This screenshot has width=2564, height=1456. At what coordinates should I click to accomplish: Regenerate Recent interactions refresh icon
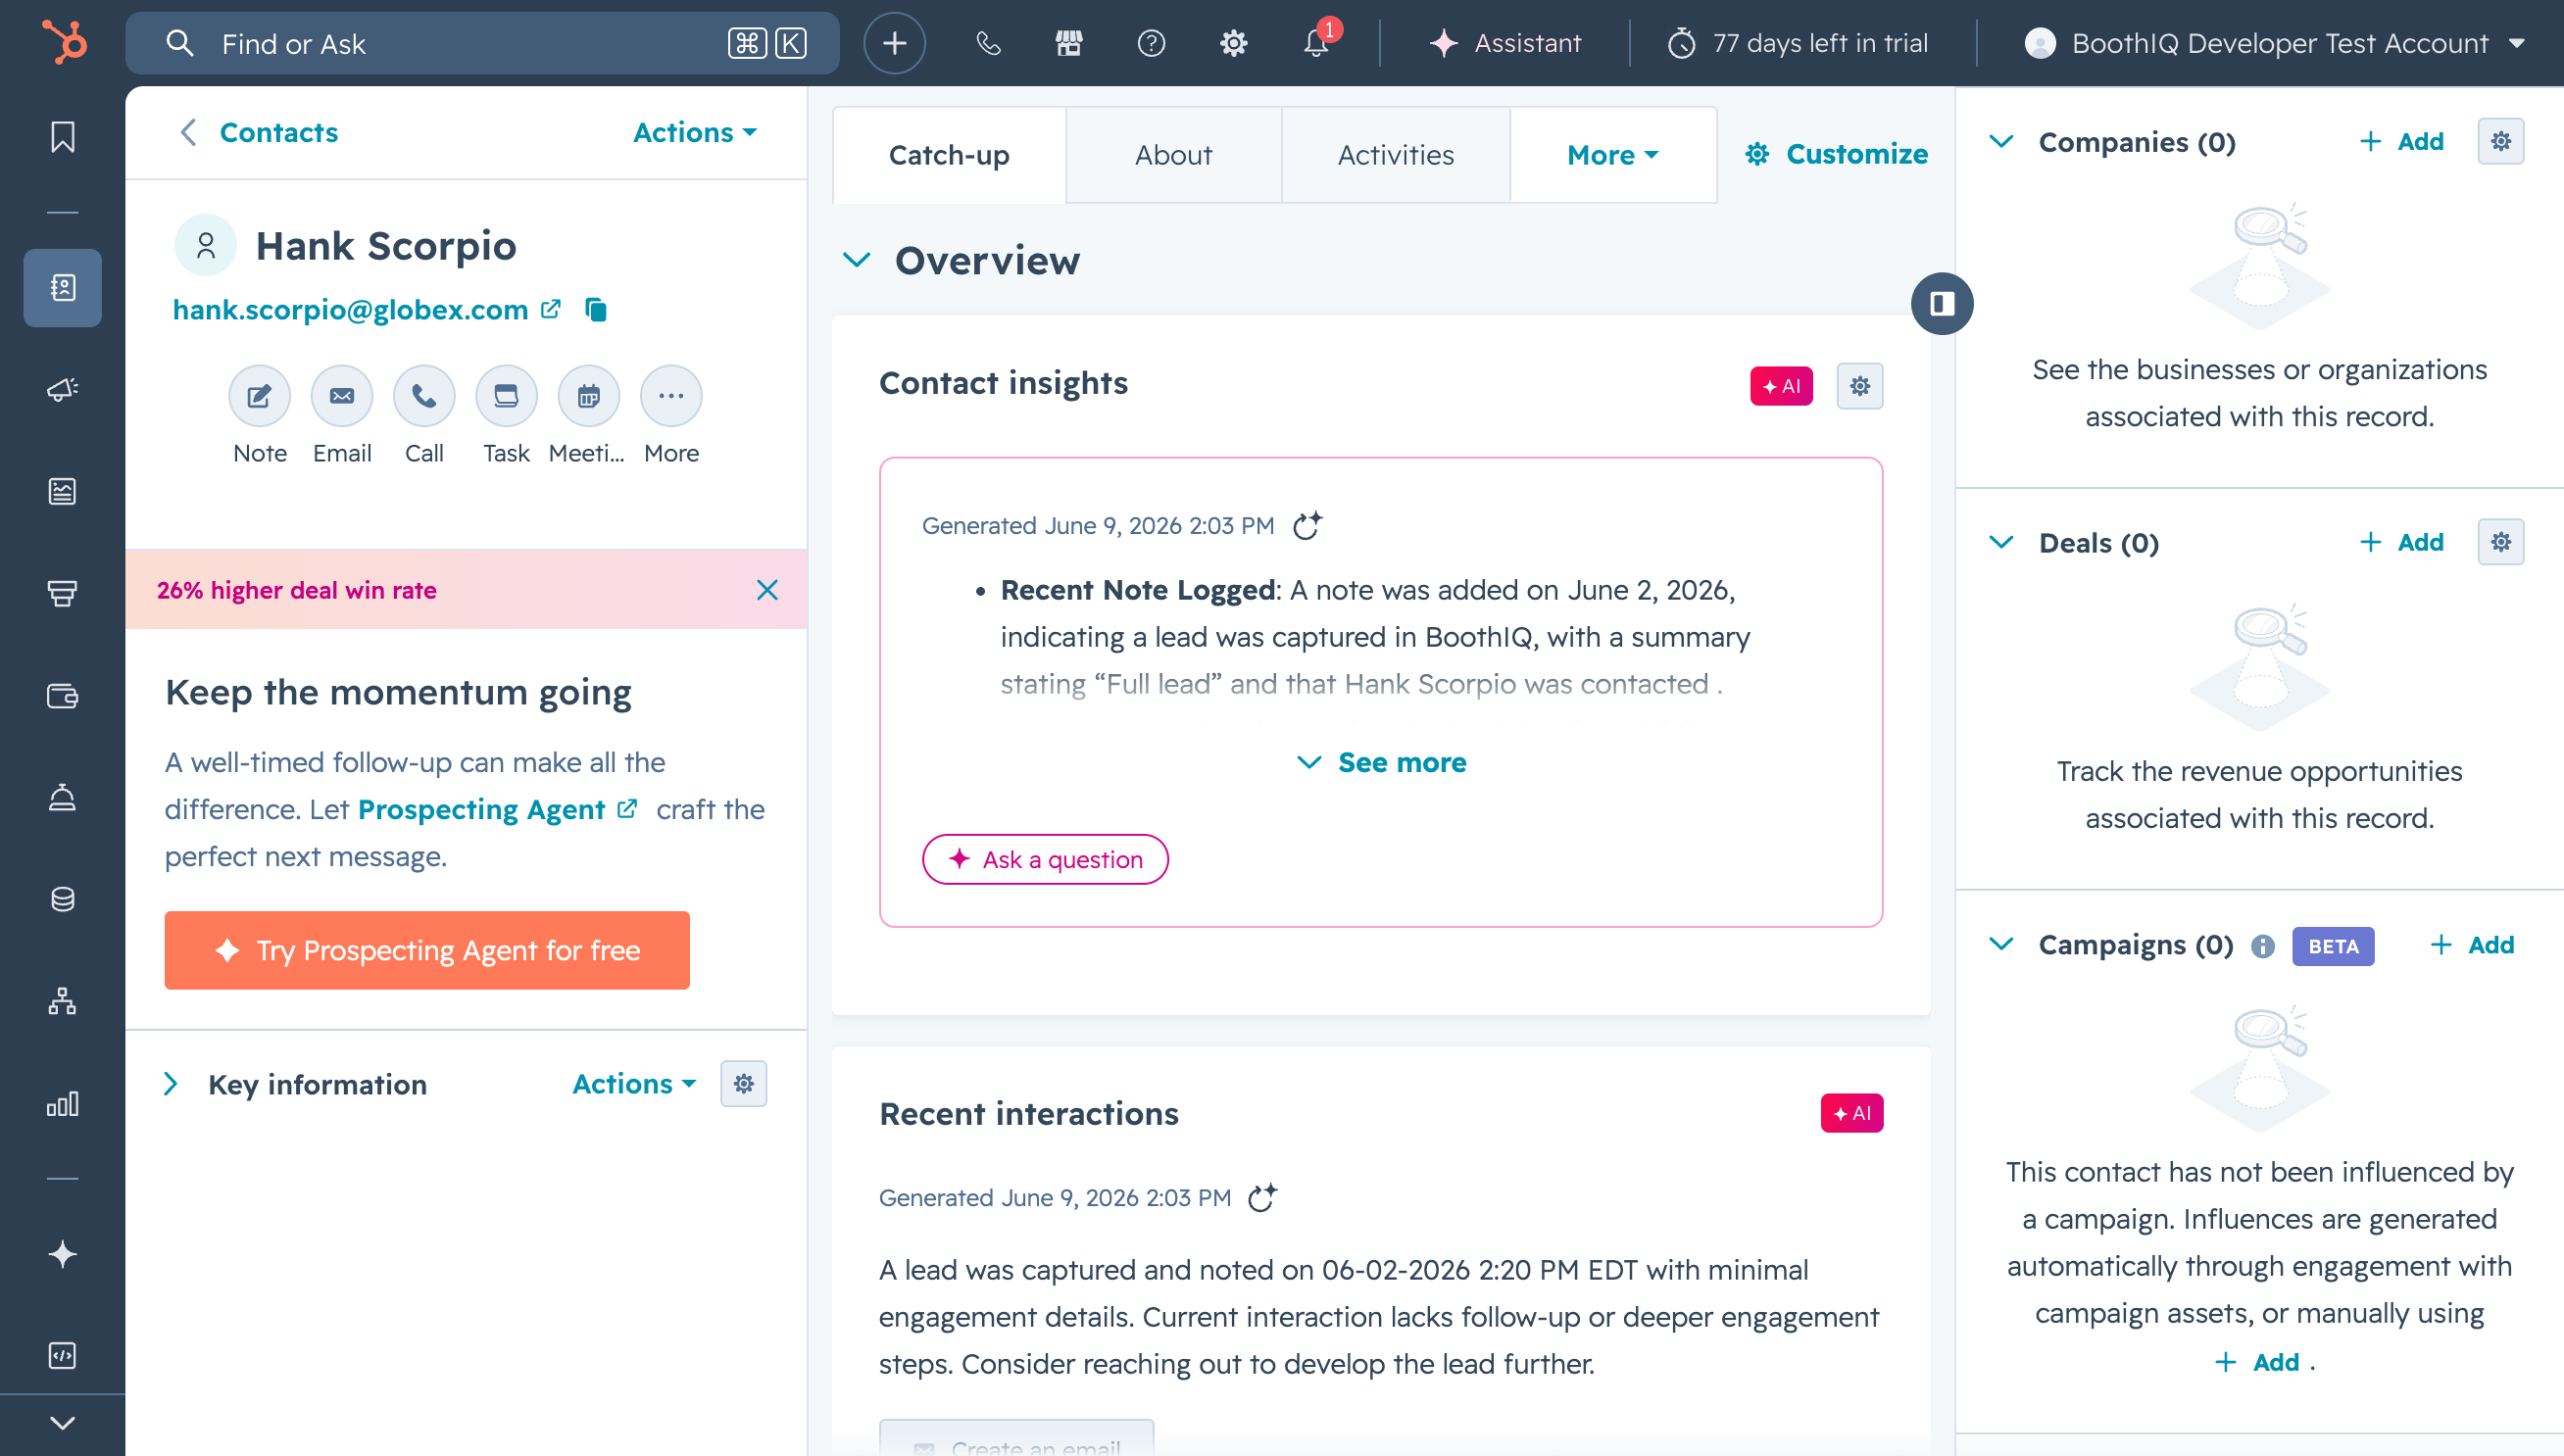click(1263, 1197)
